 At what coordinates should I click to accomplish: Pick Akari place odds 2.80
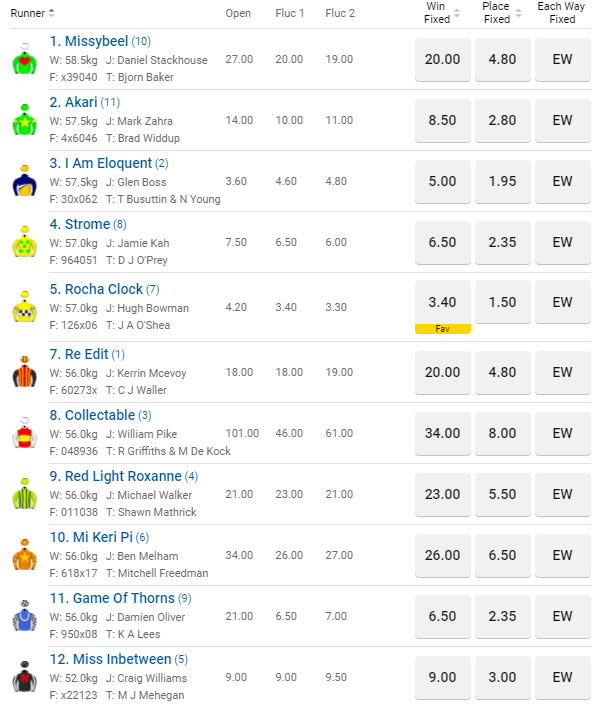pos(502,120)
